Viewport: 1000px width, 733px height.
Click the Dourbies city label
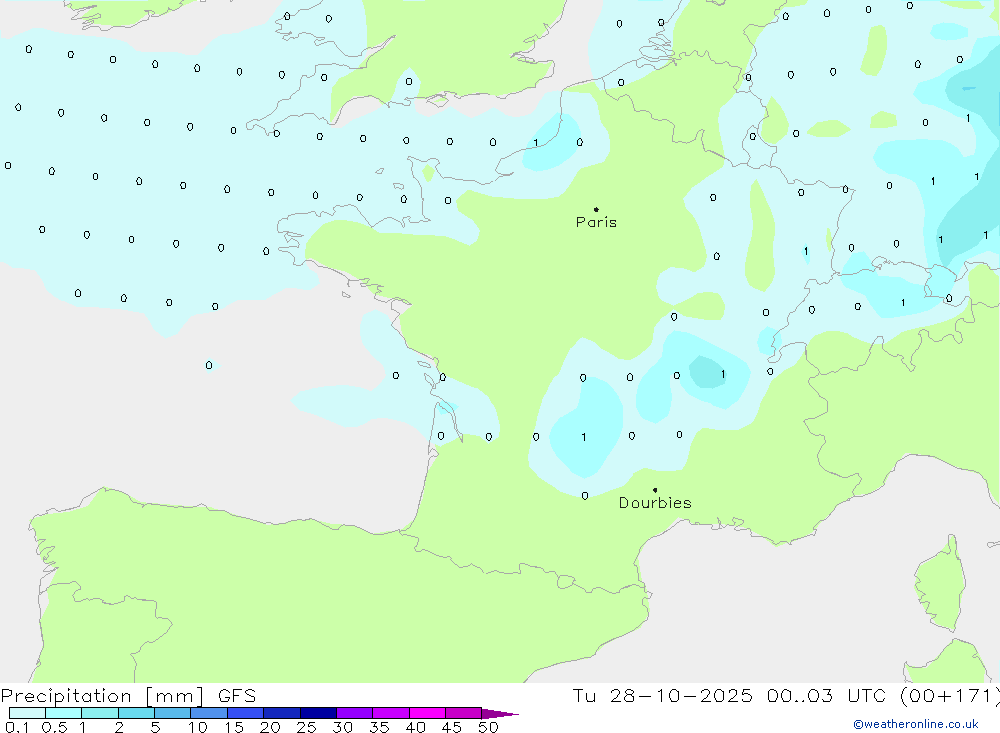[655, 503]
